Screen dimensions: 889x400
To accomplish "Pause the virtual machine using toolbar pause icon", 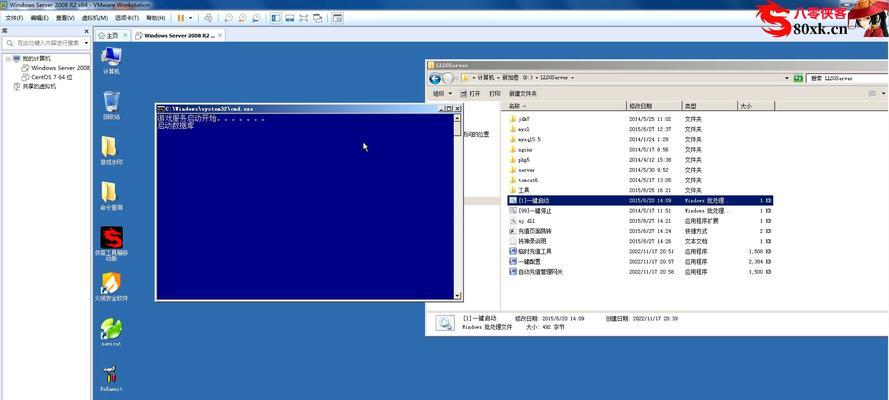I will [181, 18].
